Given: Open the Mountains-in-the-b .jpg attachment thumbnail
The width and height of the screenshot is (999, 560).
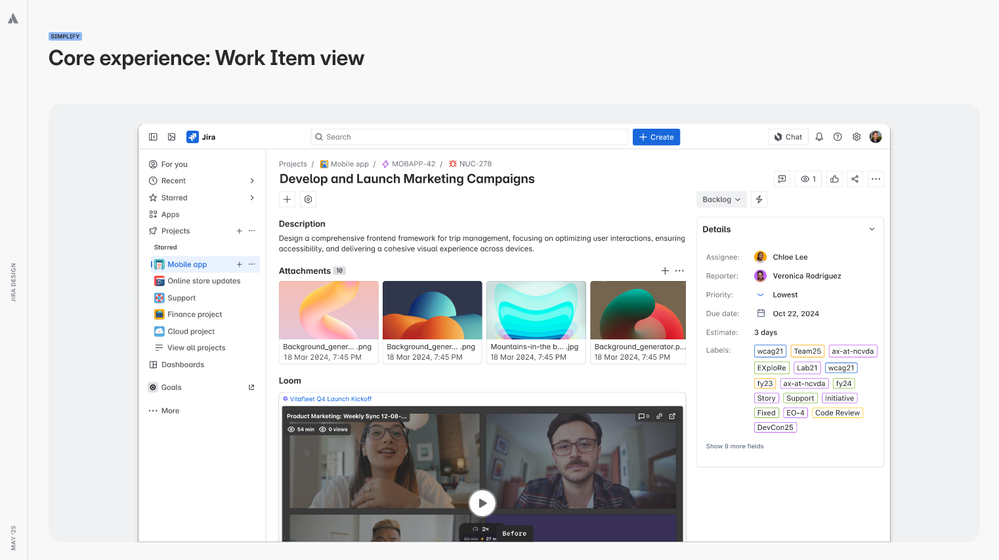Looking at the screenshot, I should (535, 311).
